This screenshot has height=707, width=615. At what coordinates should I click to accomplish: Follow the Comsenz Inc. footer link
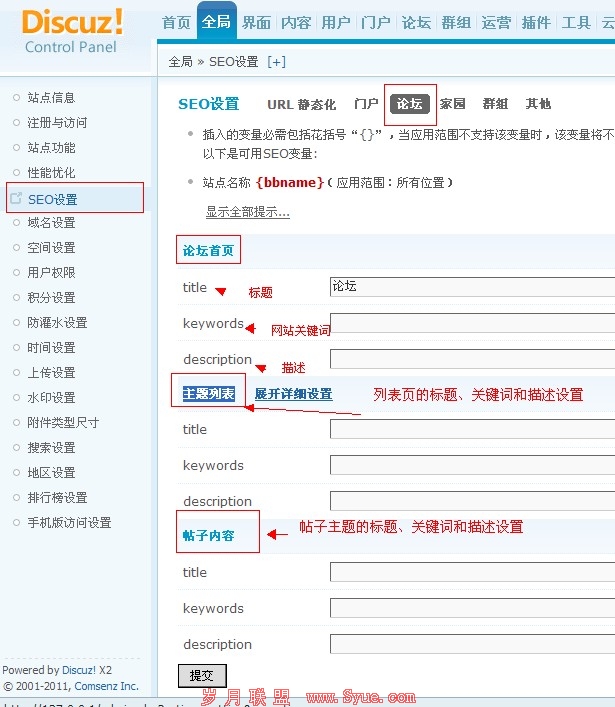coord(107,686)
